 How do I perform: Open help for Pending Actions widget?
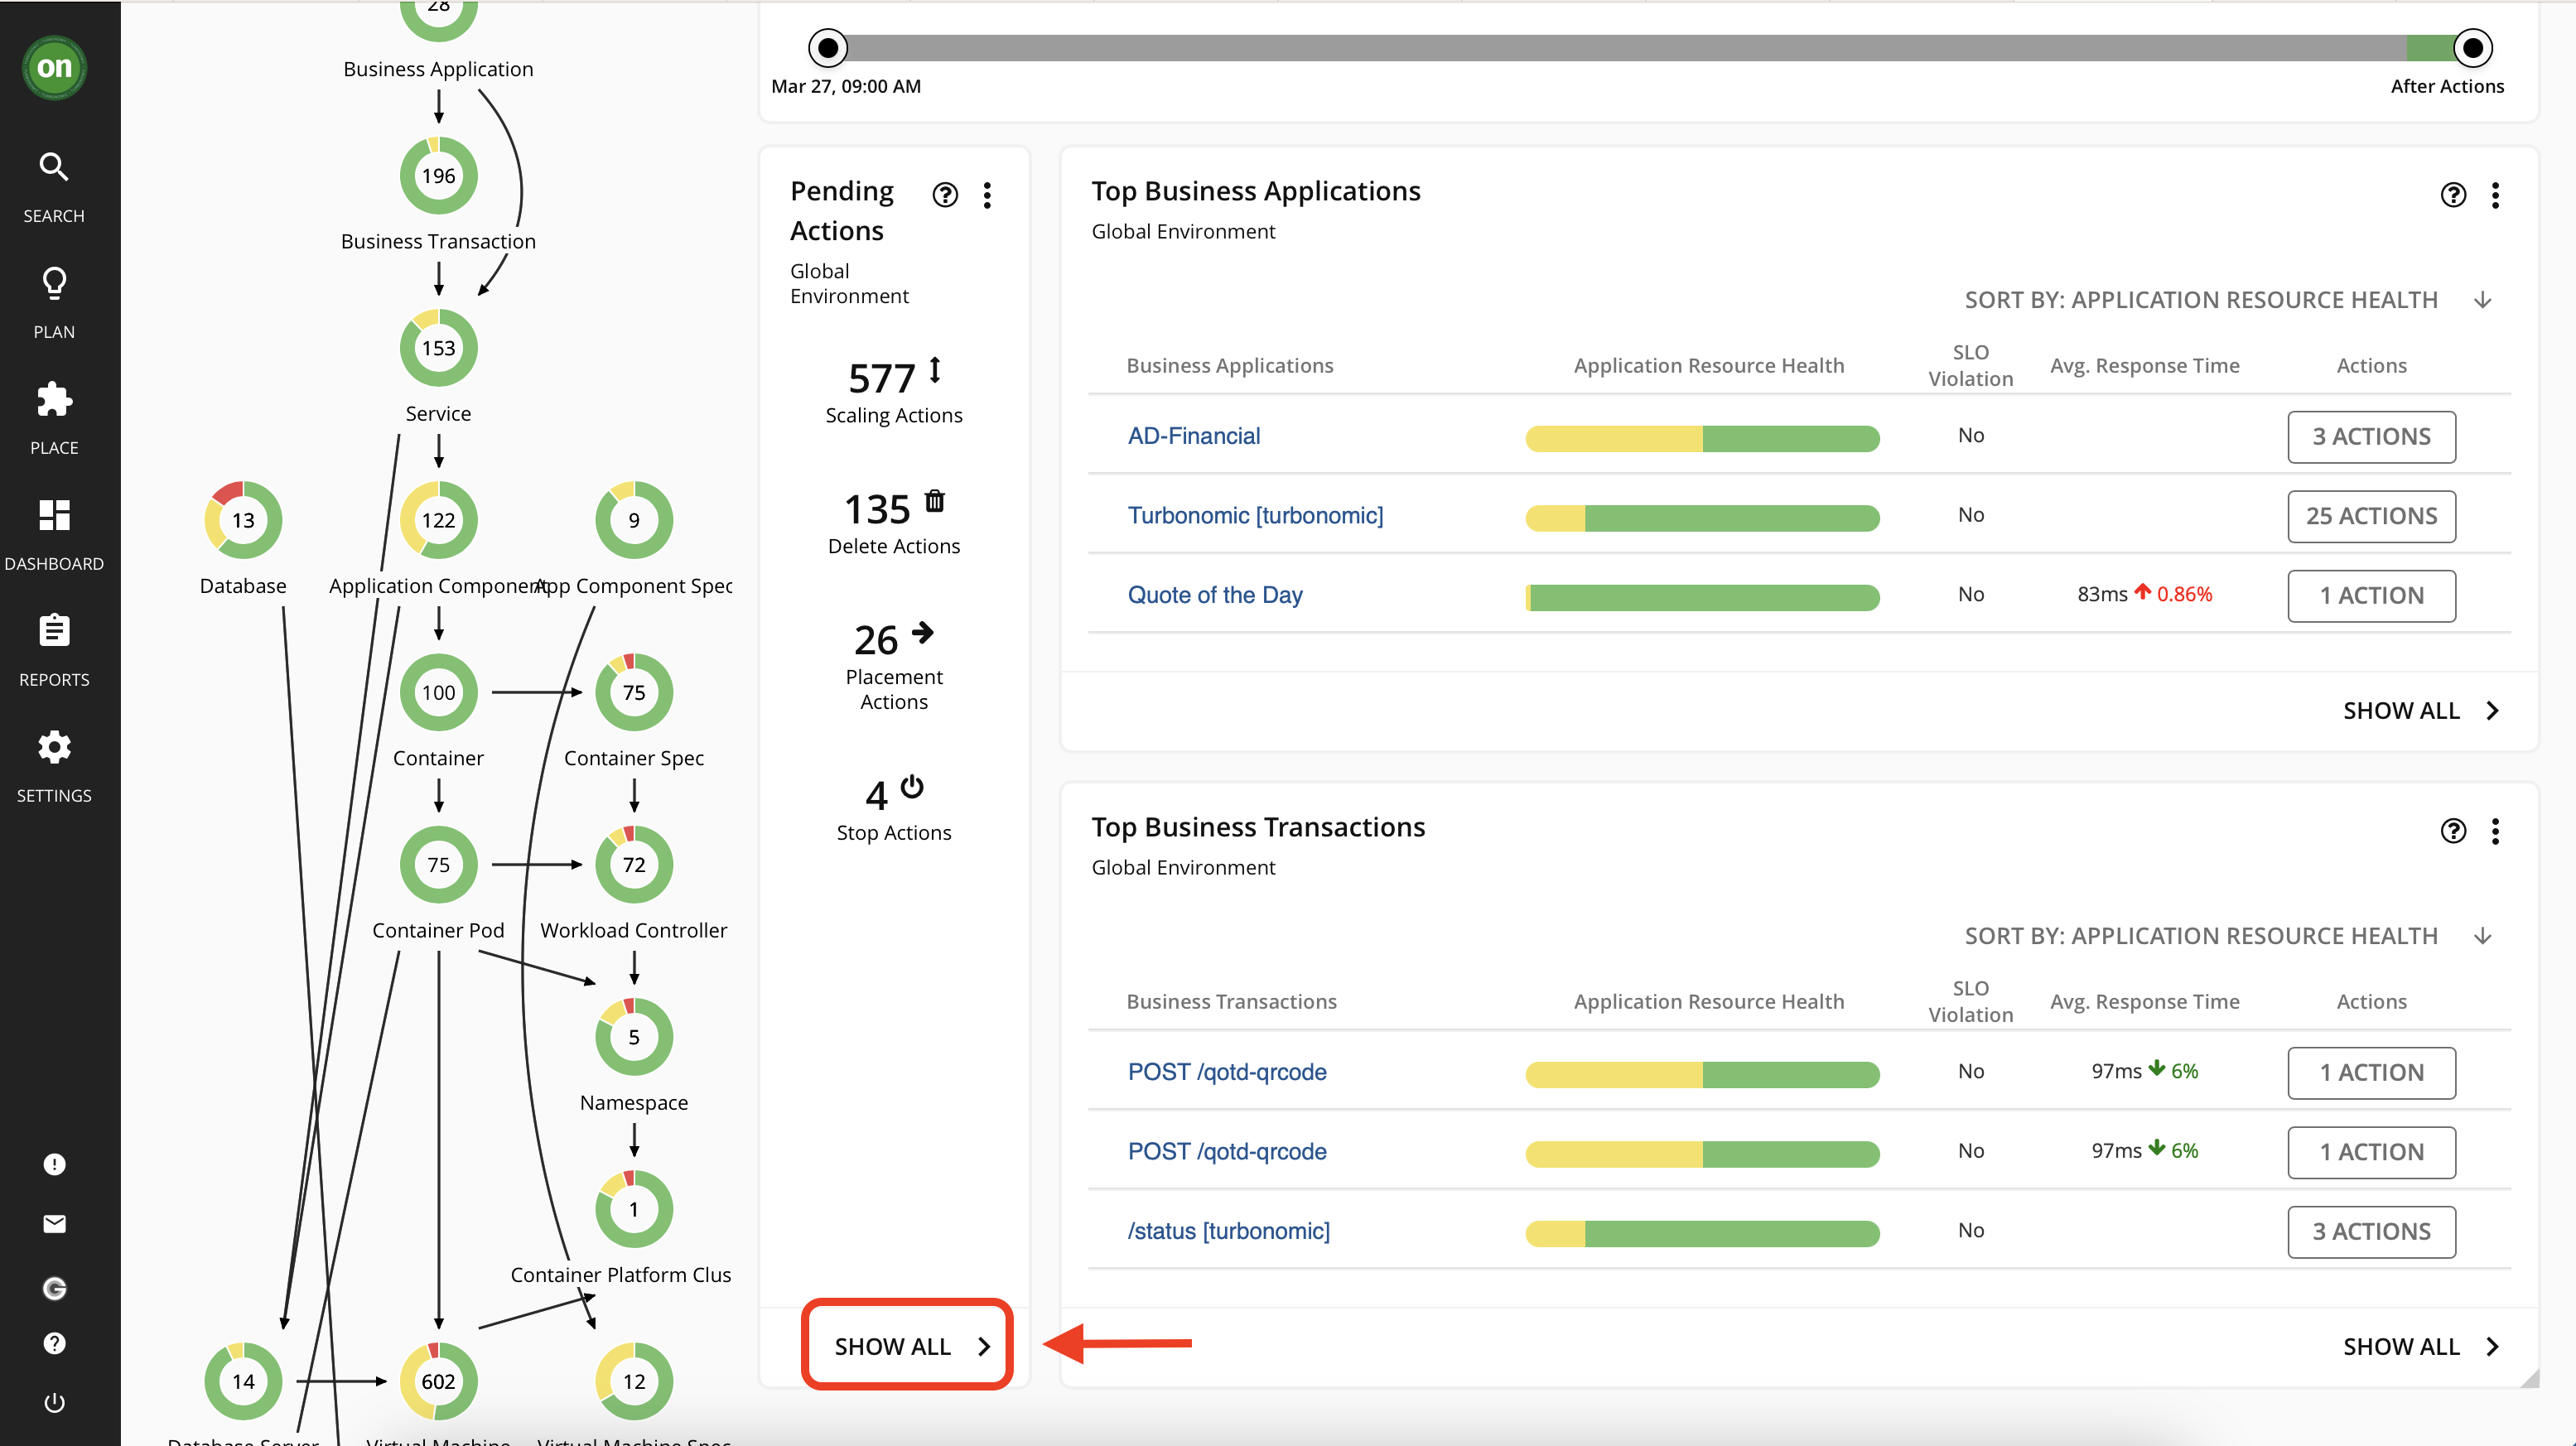coord(945,195)
